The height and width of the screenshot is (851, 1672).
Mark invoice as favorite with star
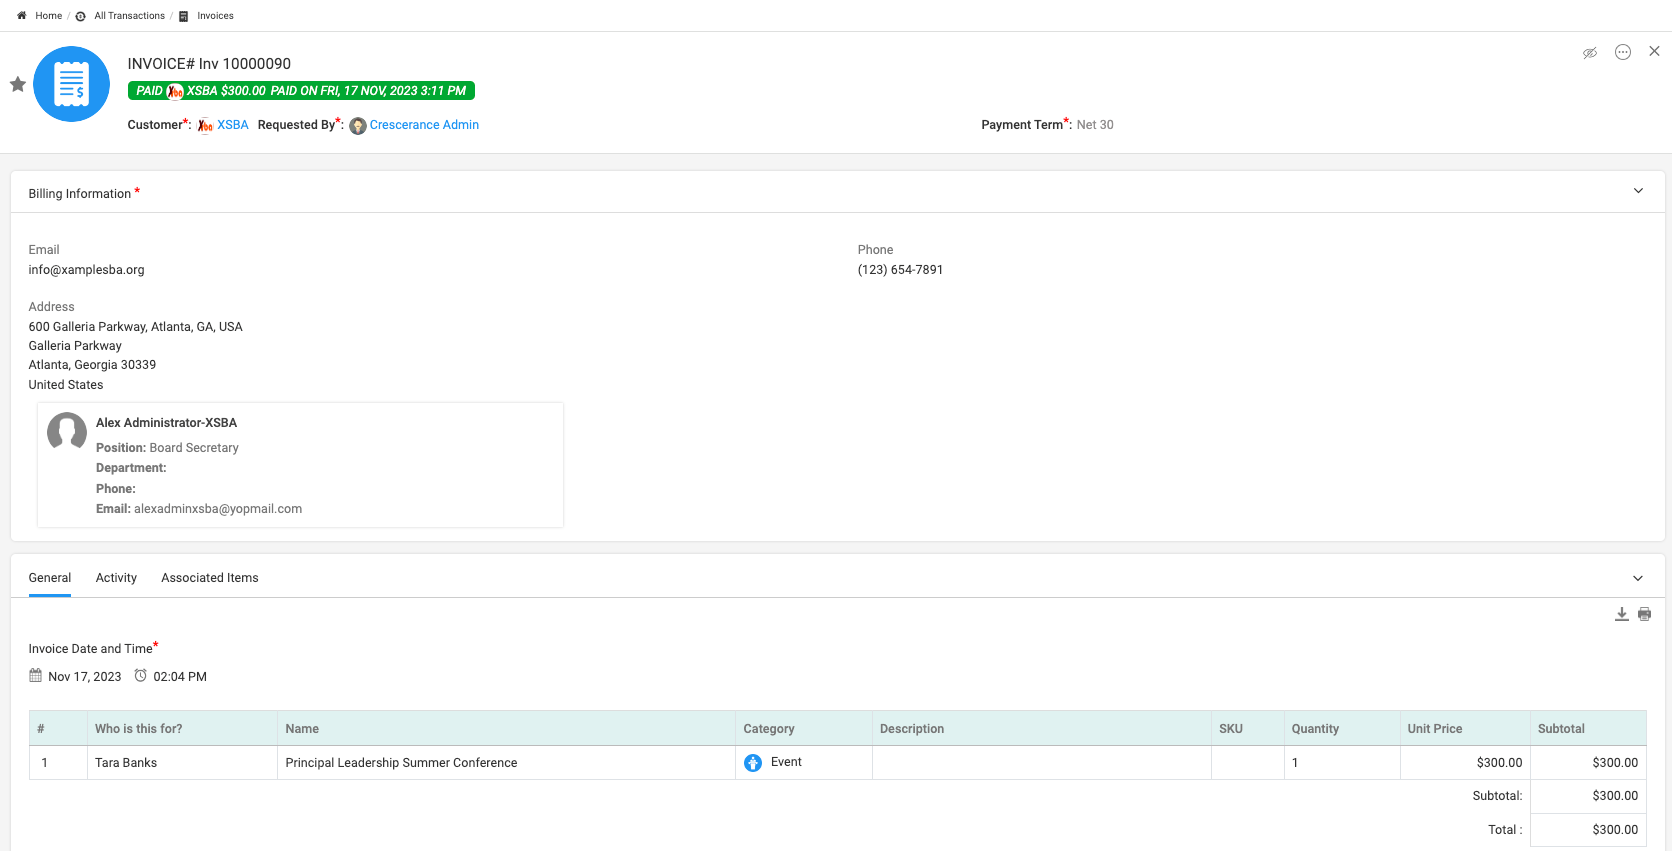18,84
